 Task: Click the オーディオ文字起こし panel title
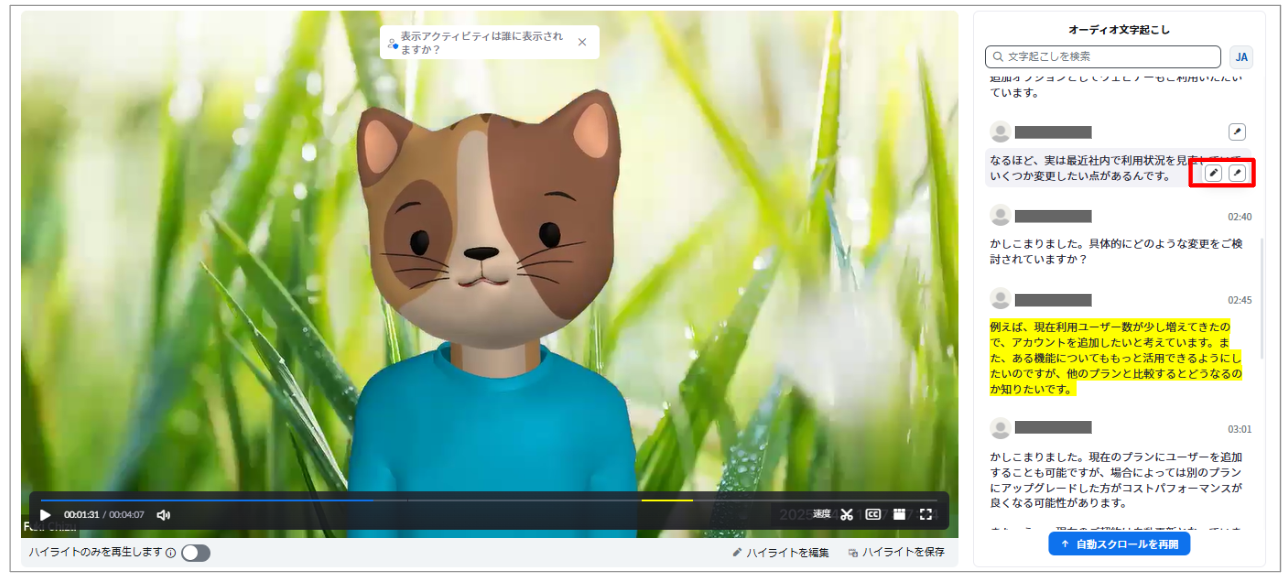click(x=1118, y=30)
